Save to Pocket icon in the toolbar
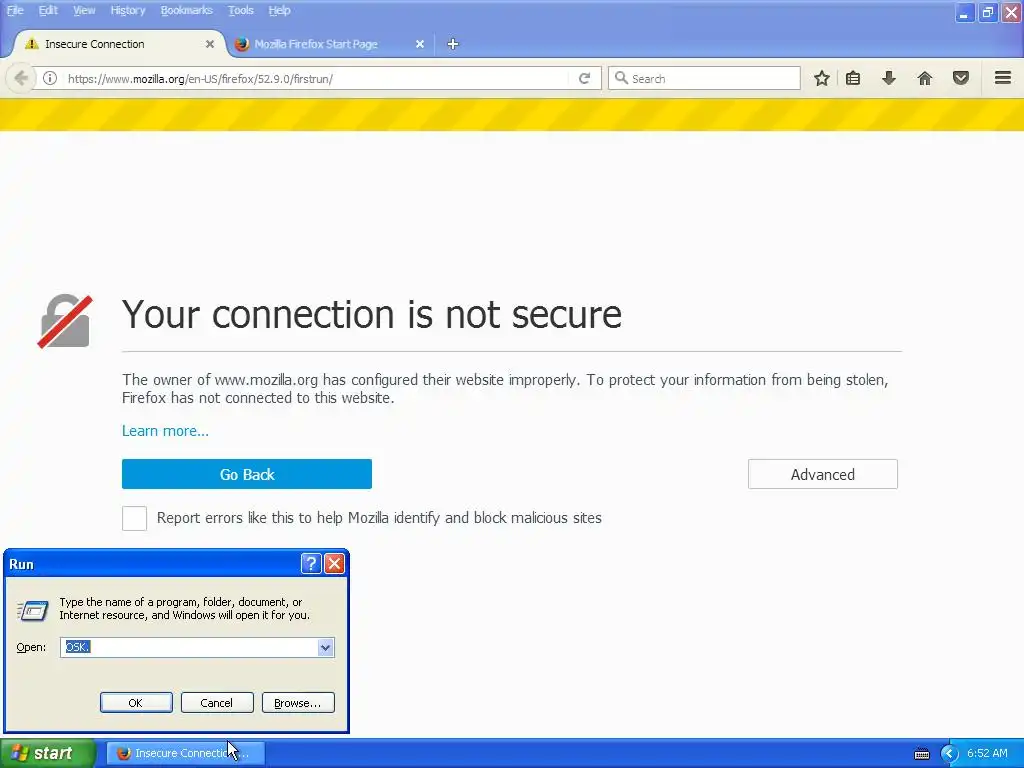 (961, 78)
